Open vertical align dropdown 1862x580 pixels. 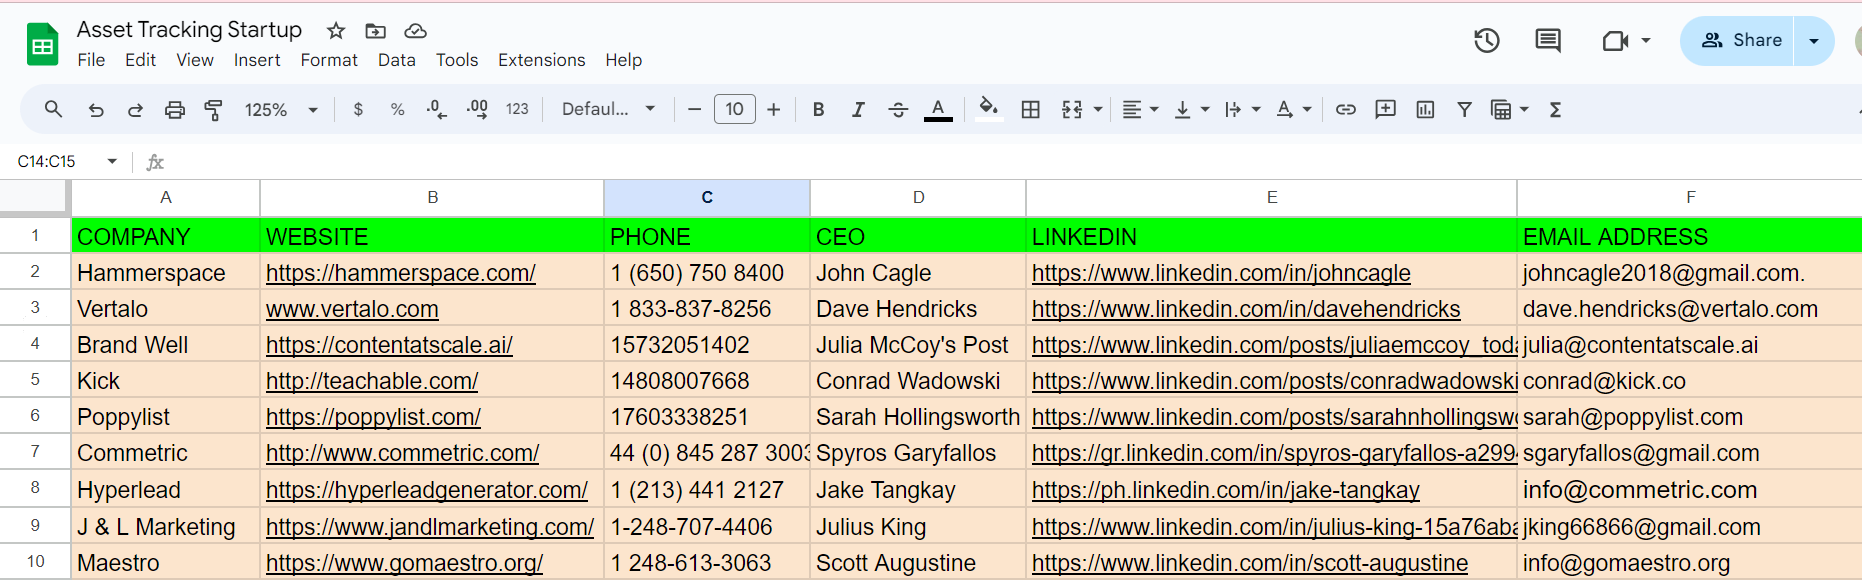[x=1191, y=110]
